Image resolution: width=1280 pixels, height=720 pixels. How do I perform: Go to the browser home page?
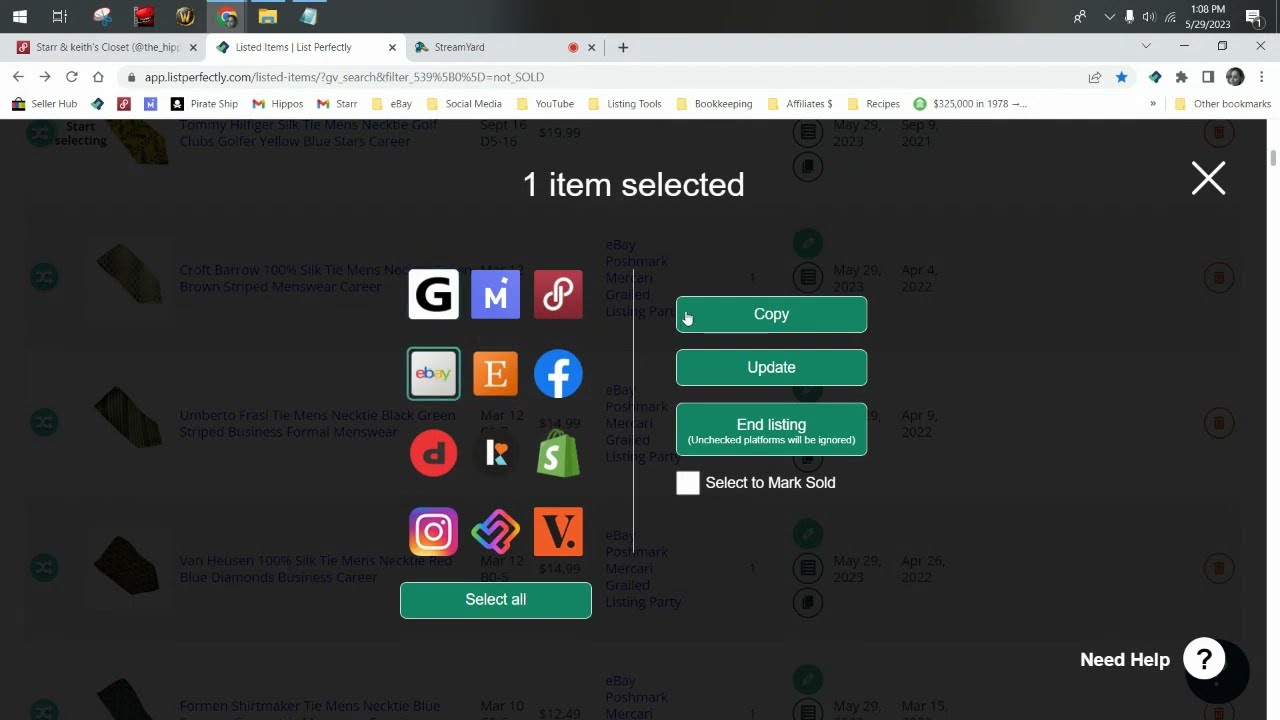point(98,77)
